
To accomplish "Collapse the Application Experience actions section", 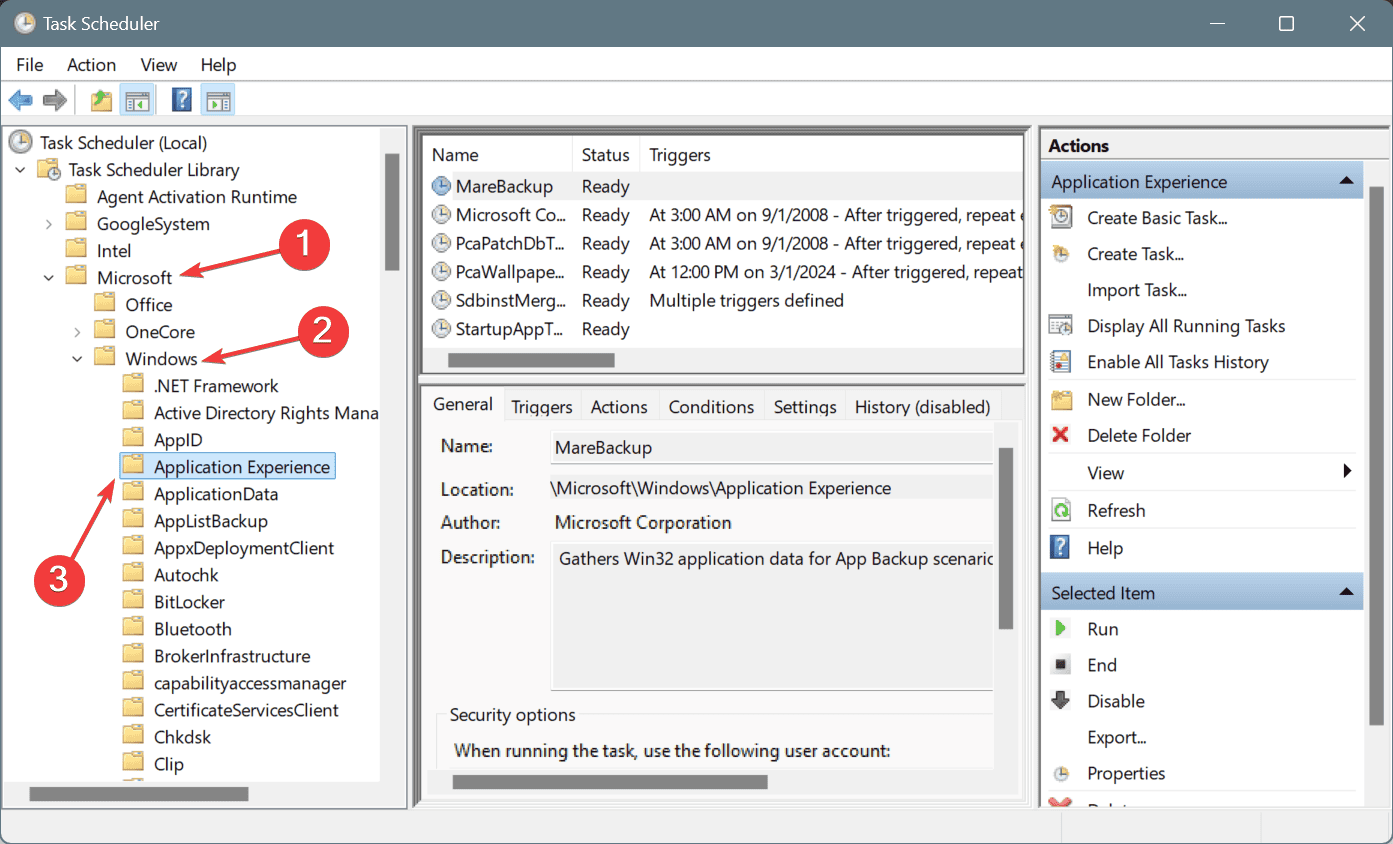I will click(1347, 181).
